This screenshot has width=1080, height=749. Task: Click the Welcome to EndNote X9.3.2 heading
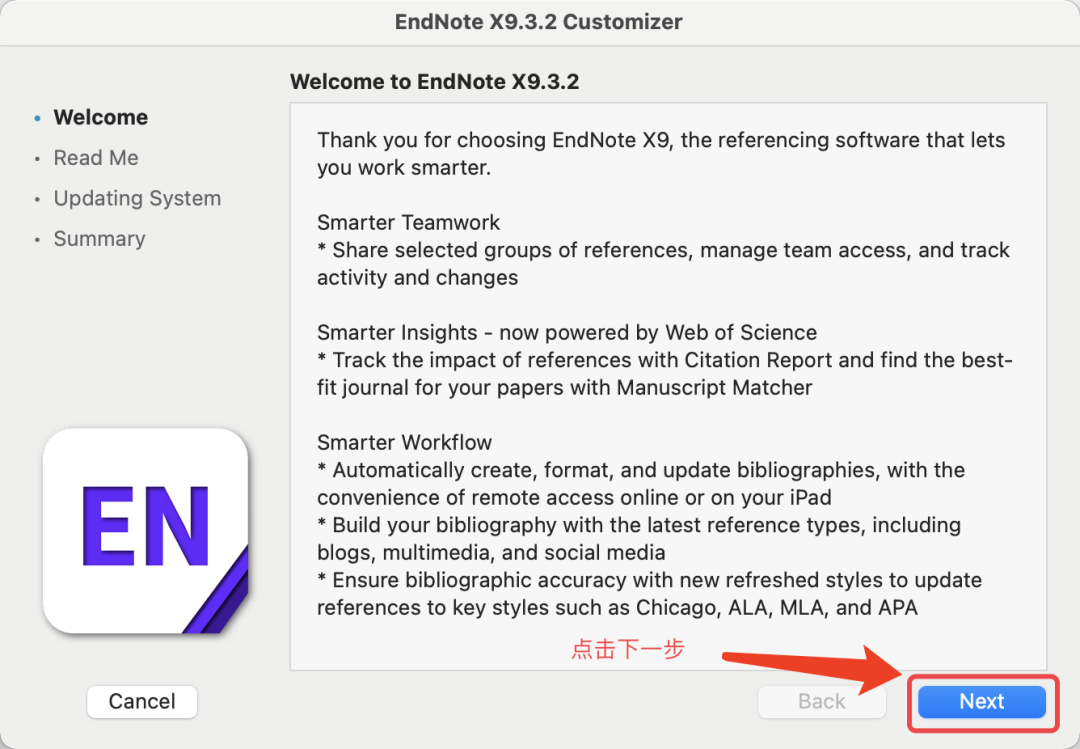click(x=435, y=81)
